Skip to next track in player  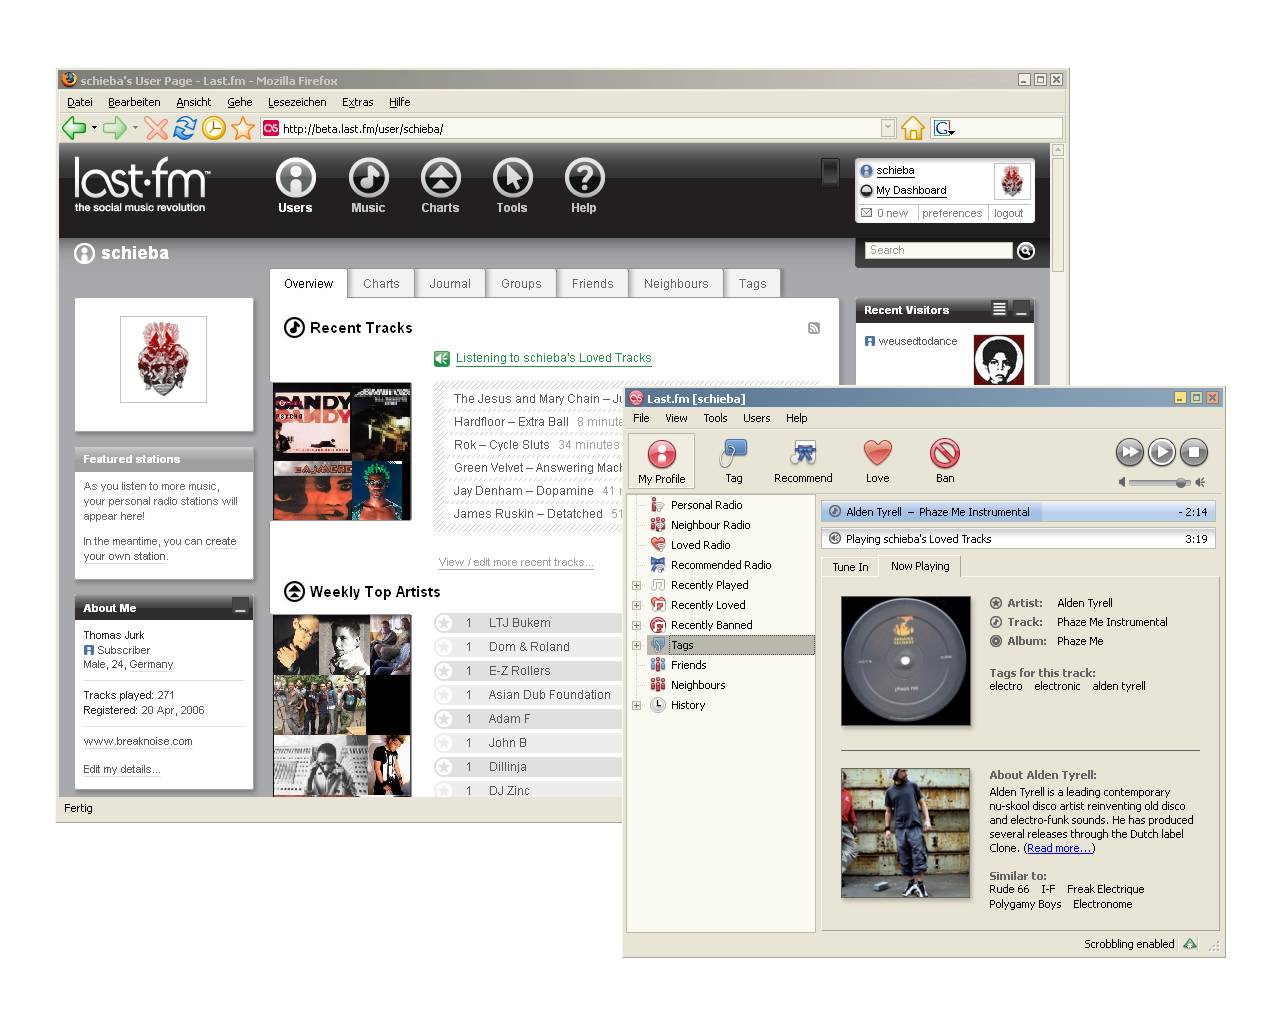[x=1130, y=452]
